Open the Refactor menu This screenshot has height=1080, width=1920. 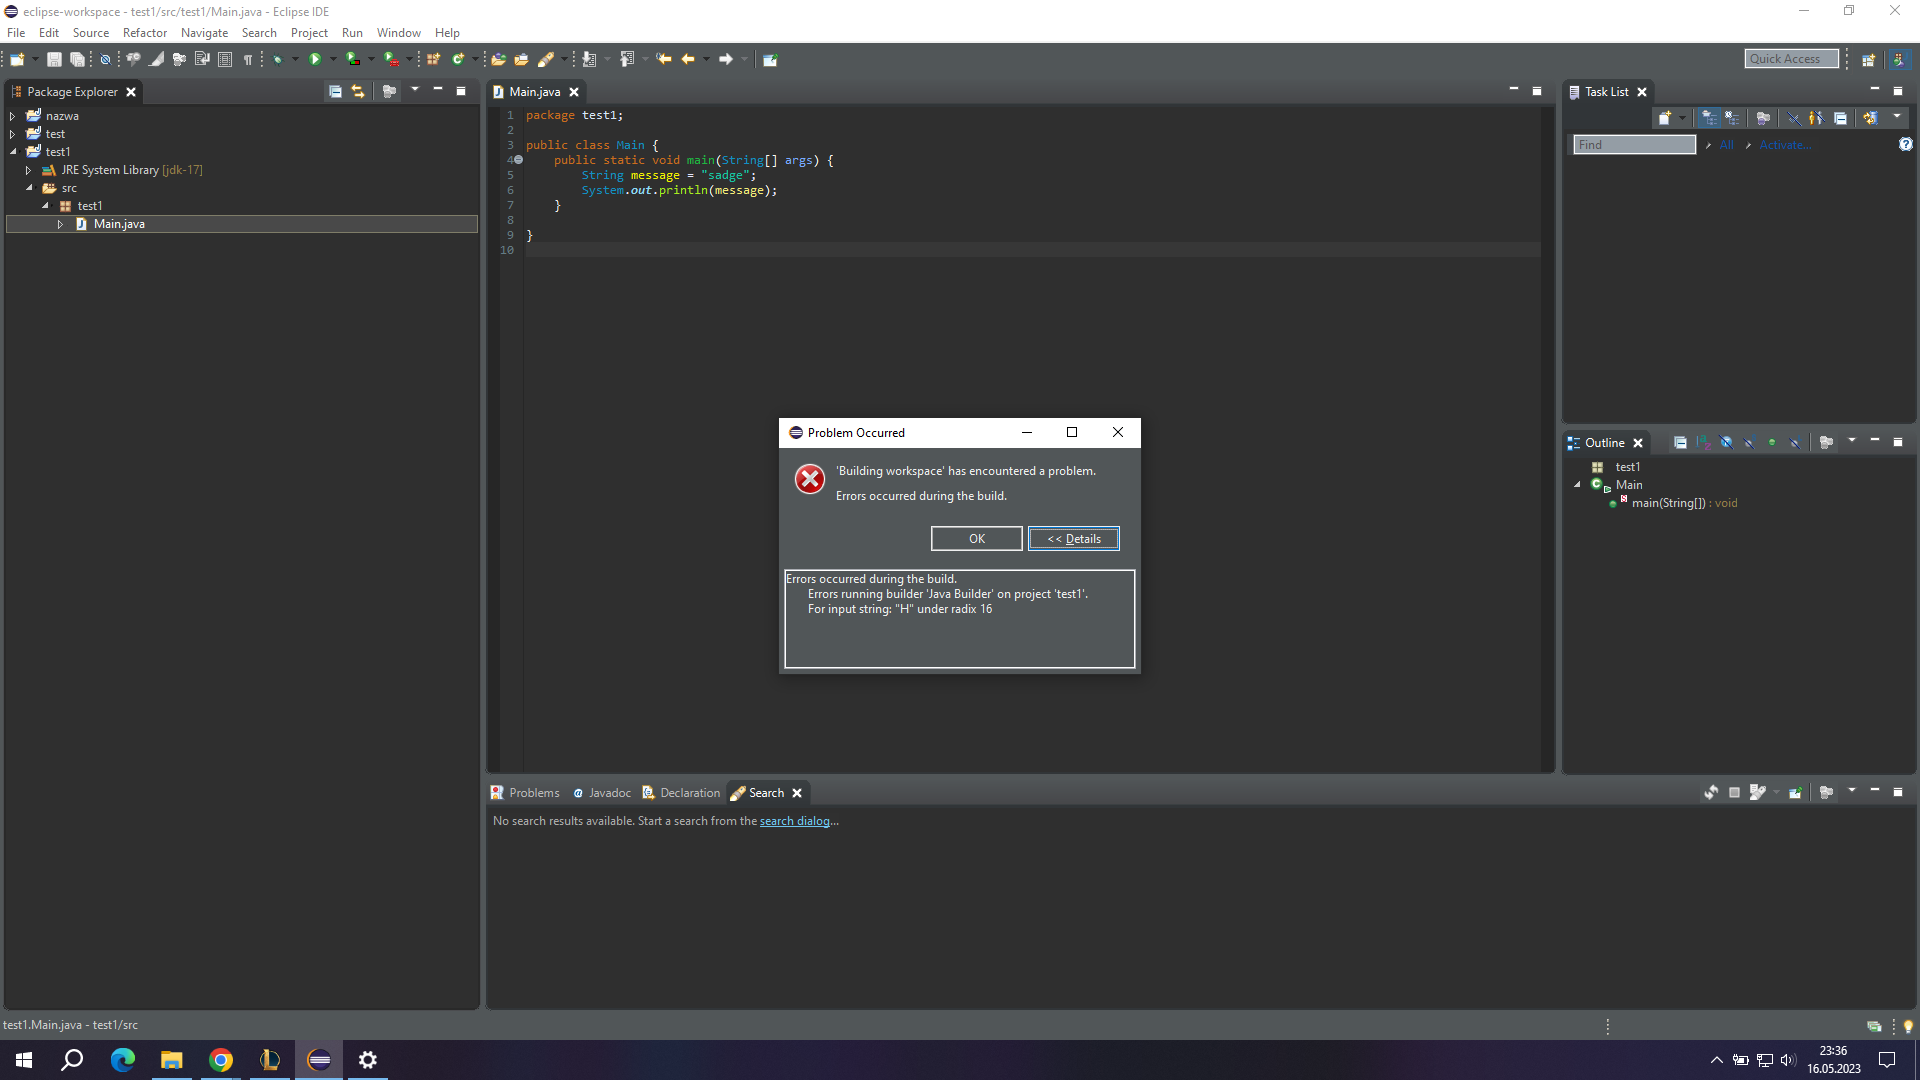point(144,32)
